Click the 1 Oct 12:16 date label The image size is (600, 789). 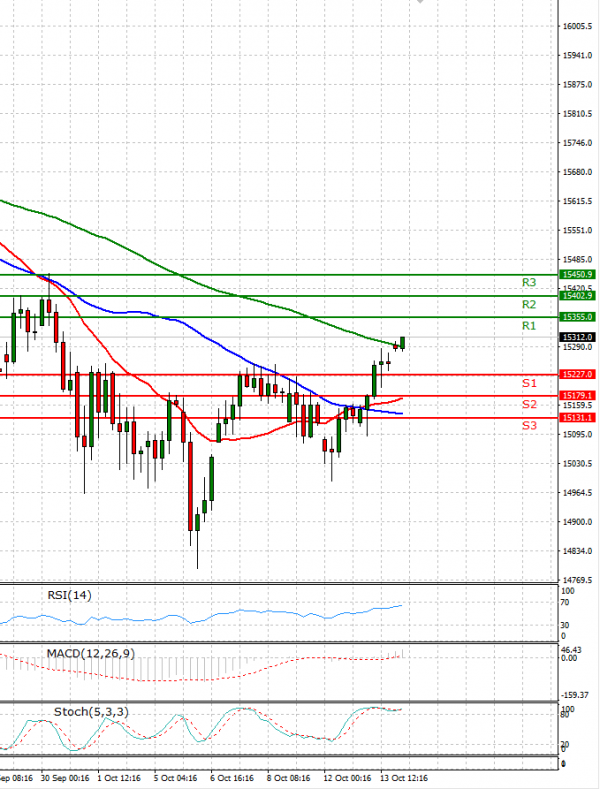[119, 778]
